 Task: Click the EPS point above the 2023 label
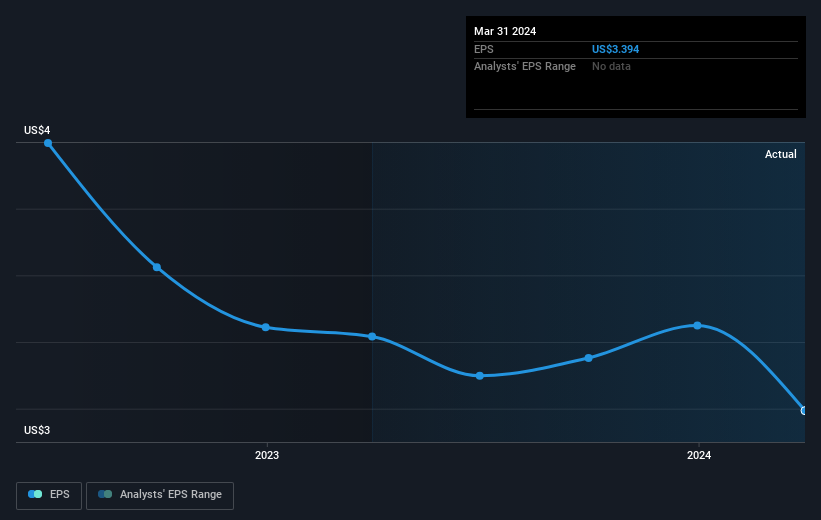point(265,327)
